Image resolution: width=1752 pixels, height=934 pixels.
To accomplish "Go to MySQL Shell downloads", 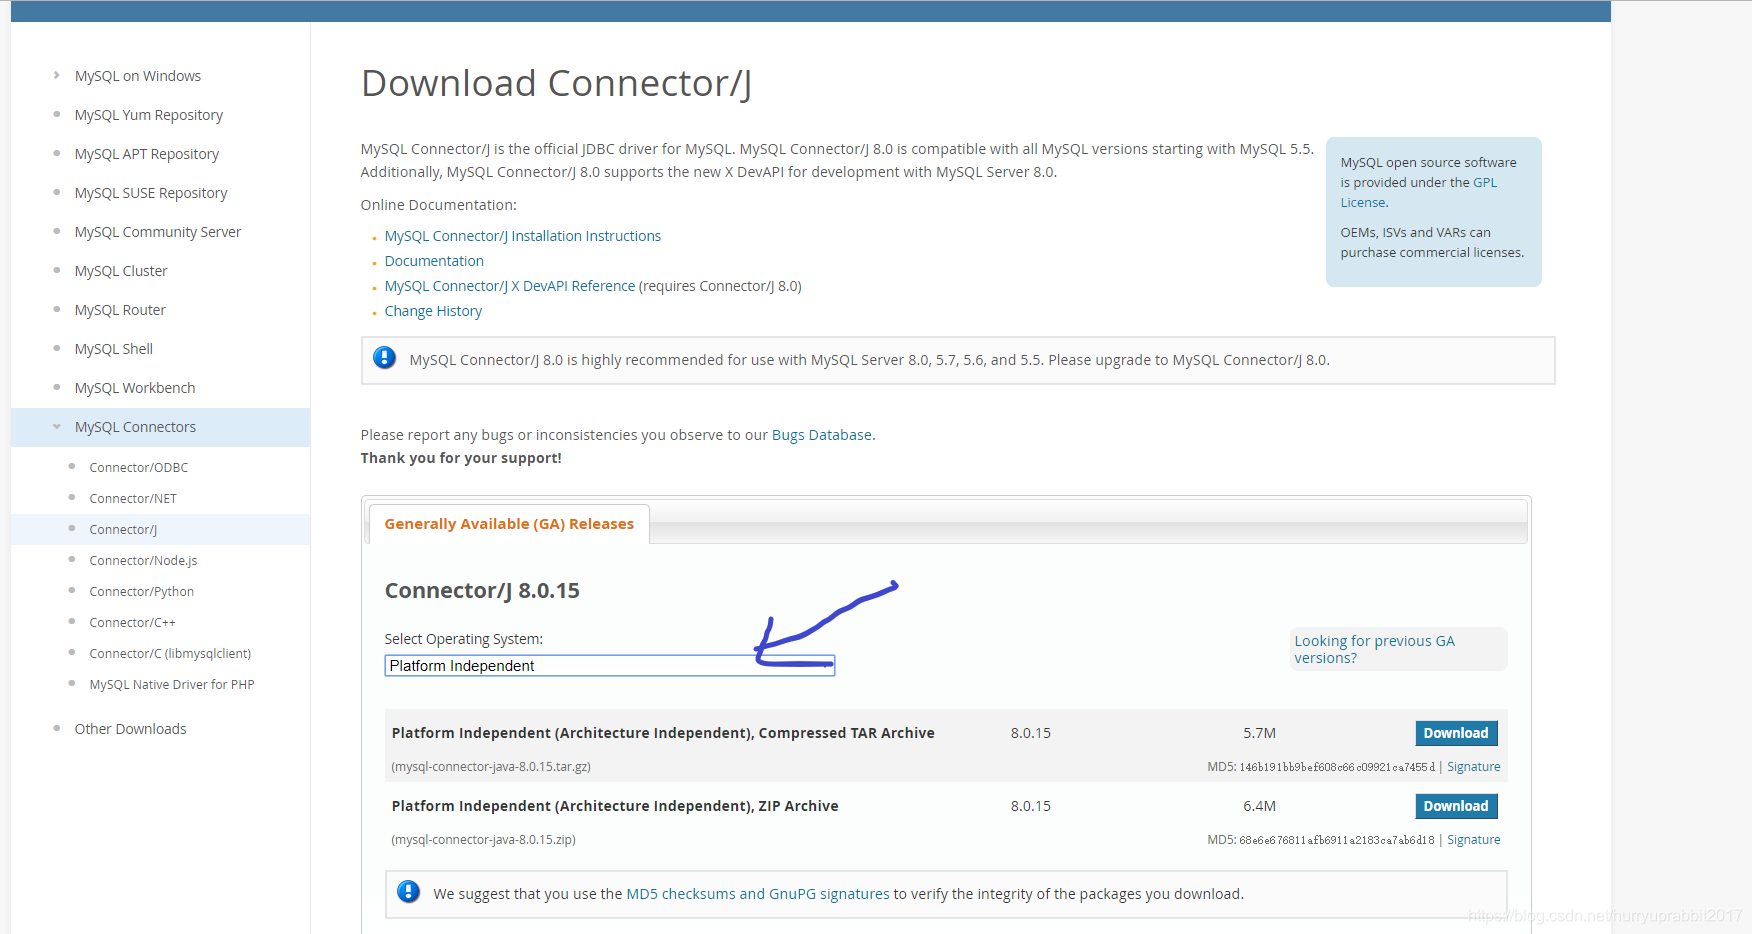I will (113, 349).
